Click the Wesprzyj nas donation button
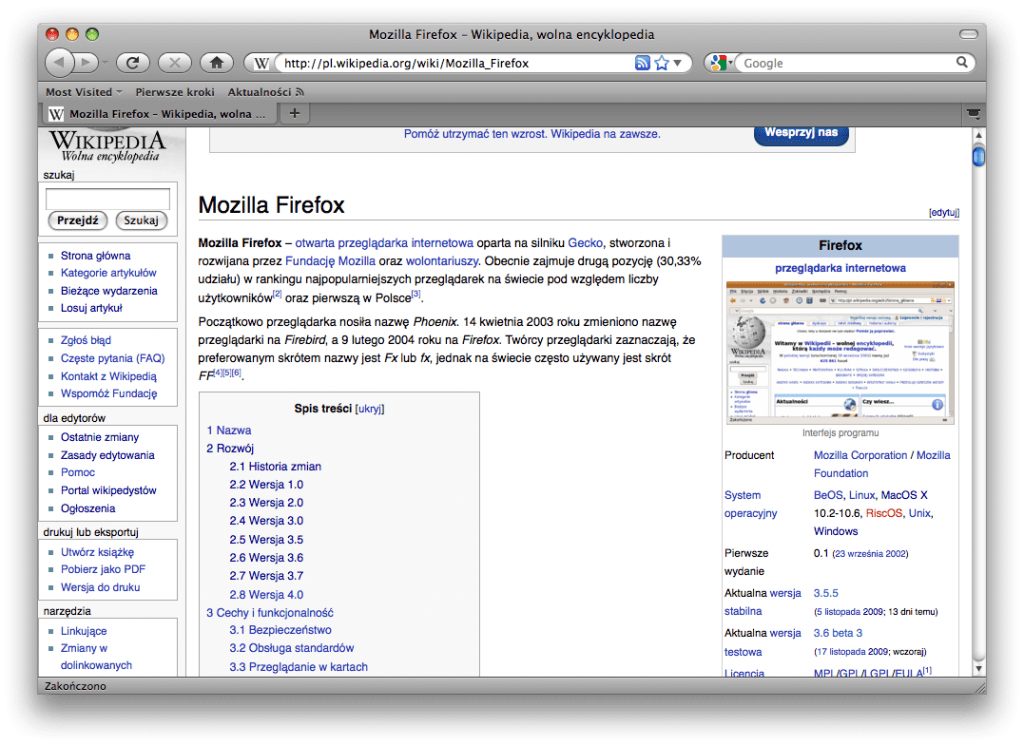The height and width of the screenshot is (746, 1024). coord(801,133)
